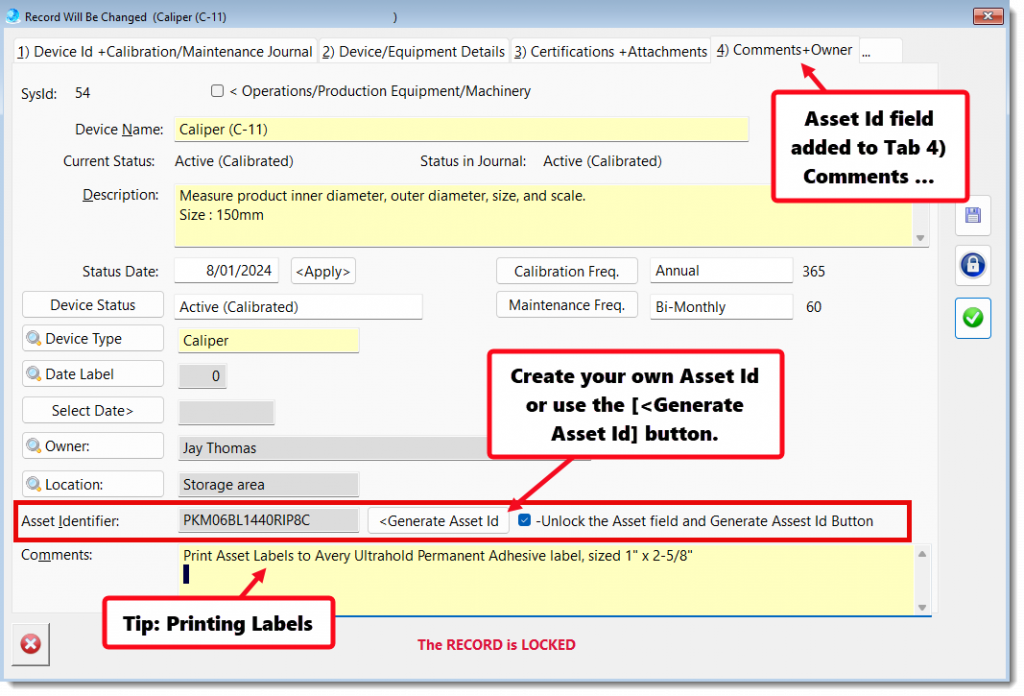This screenshot has height=696, width=1024.
Task: Open the Owner lookup button
Action: [x=93, y=446]
